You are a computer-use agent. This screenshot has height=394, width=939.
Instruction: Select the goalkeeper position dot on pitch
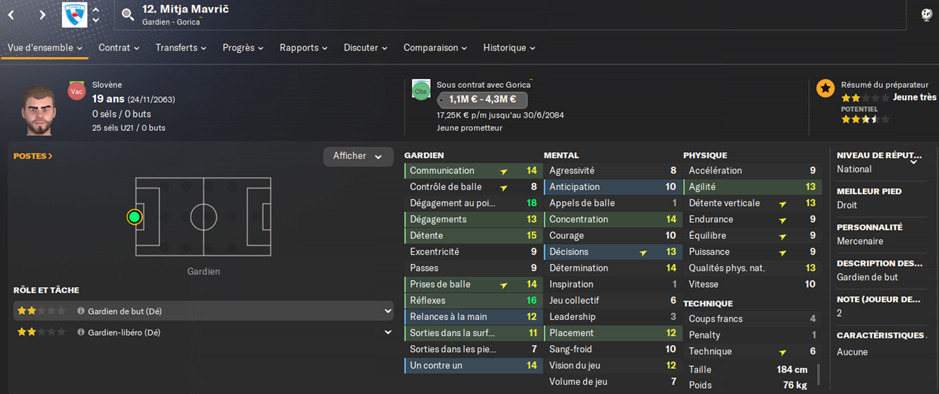point(135,217)
